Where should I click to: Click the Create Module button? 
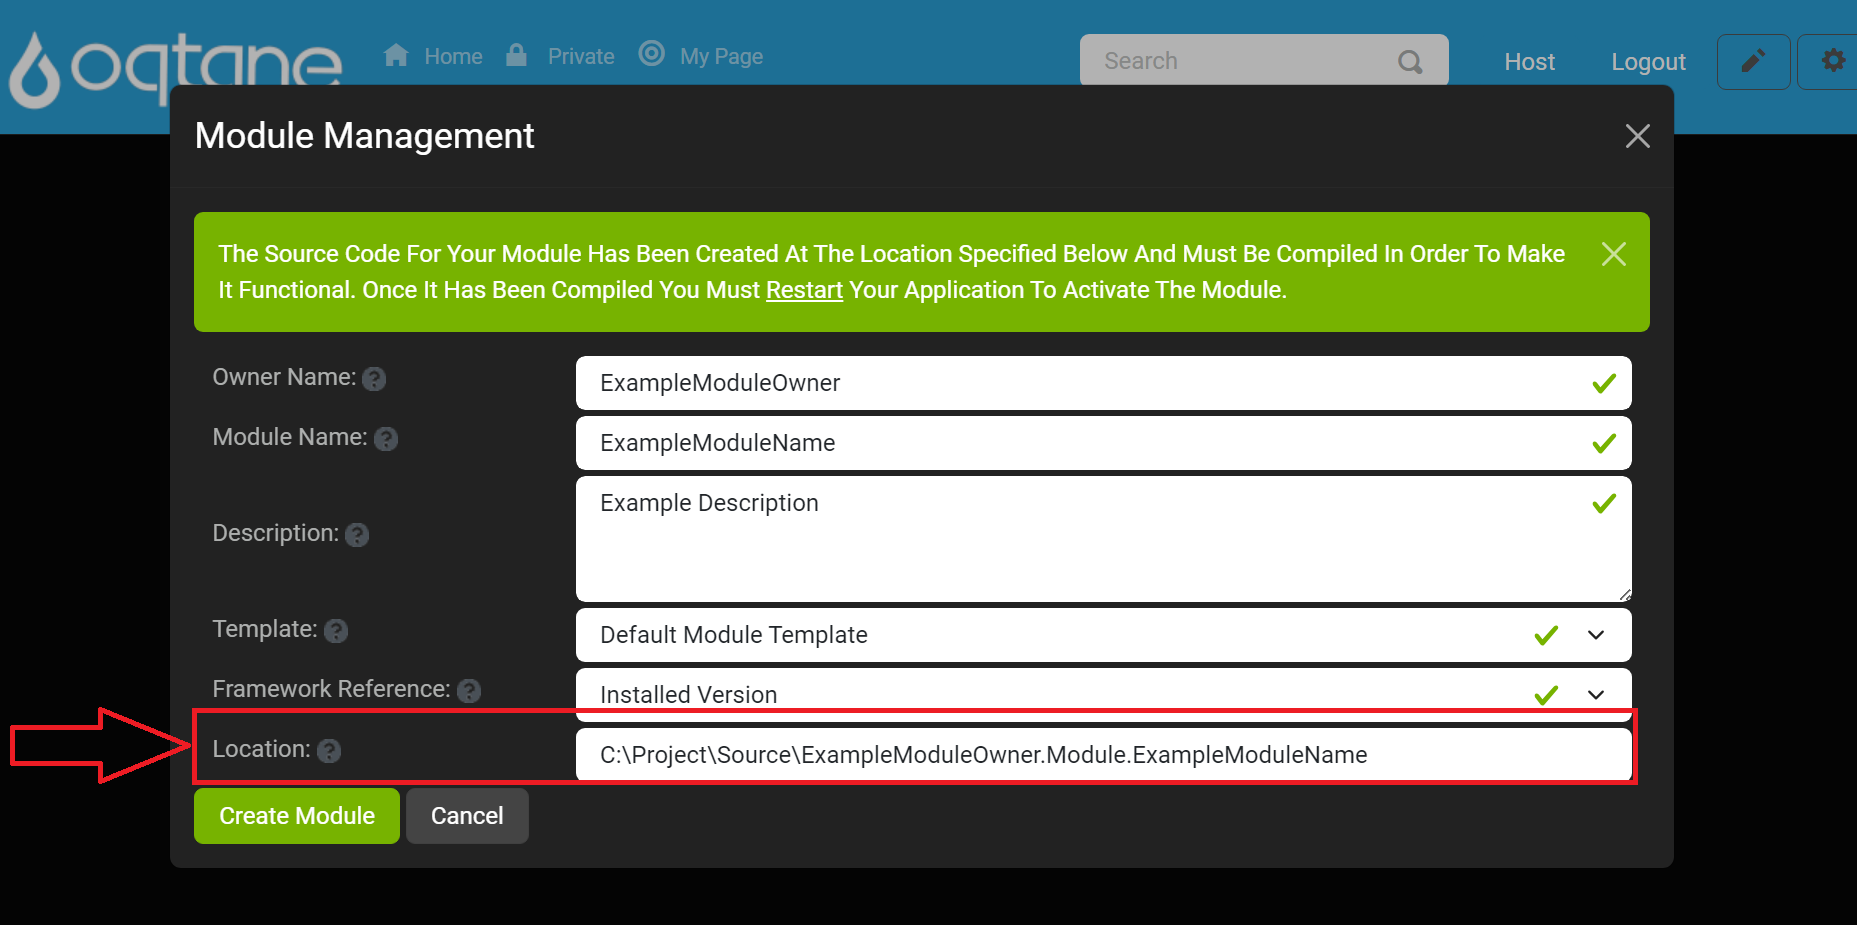coord(297,816)
